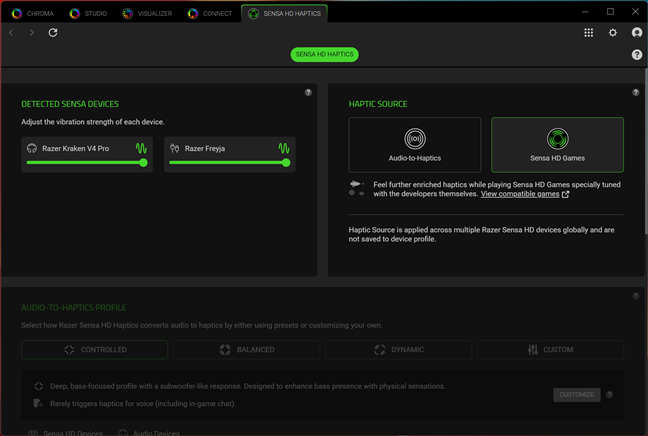Toggle haptic wave icon for Razer Freyja
Viewport: 648px width, 436px height.
coord(284,148)
